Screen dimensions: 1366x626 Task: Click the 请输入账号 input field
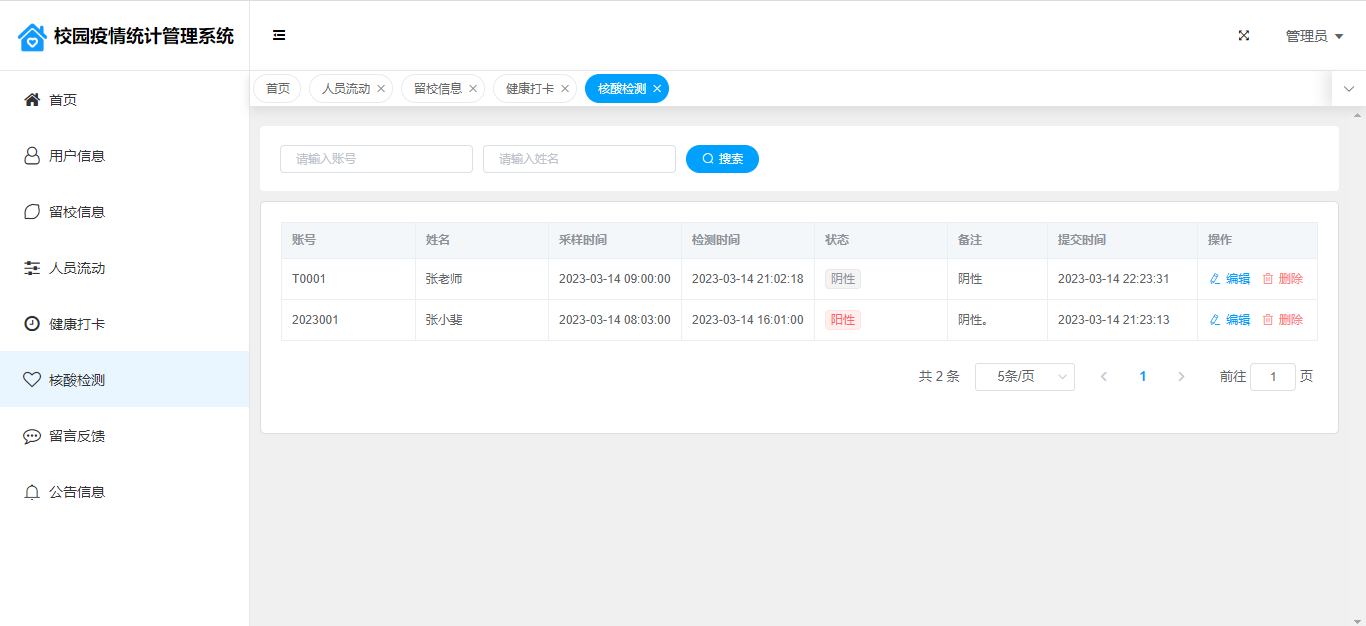click(x=376, y=159)
